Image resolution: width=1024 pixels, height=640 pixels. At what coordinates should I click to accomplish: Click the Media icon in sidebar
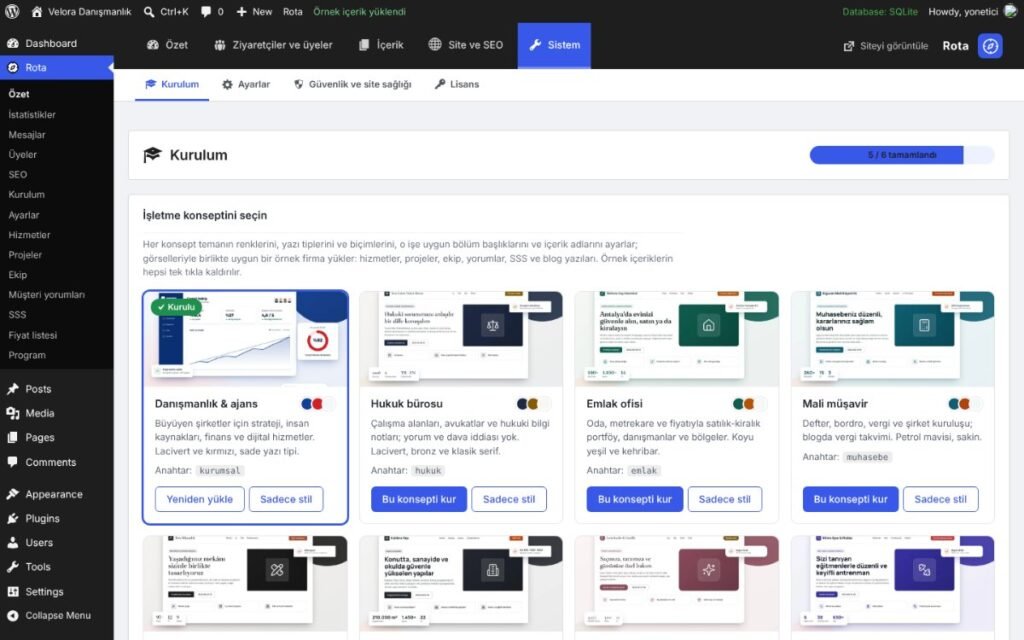(x=12, y=413)
